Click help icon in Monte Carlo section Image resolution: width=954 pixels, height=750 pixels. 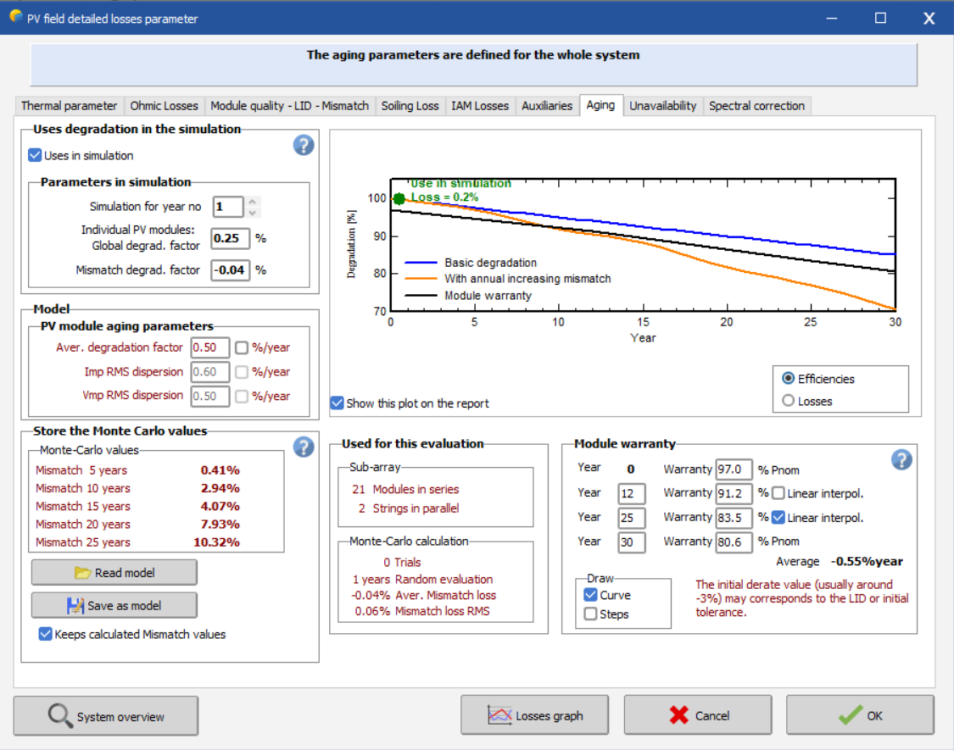[303, 447]
